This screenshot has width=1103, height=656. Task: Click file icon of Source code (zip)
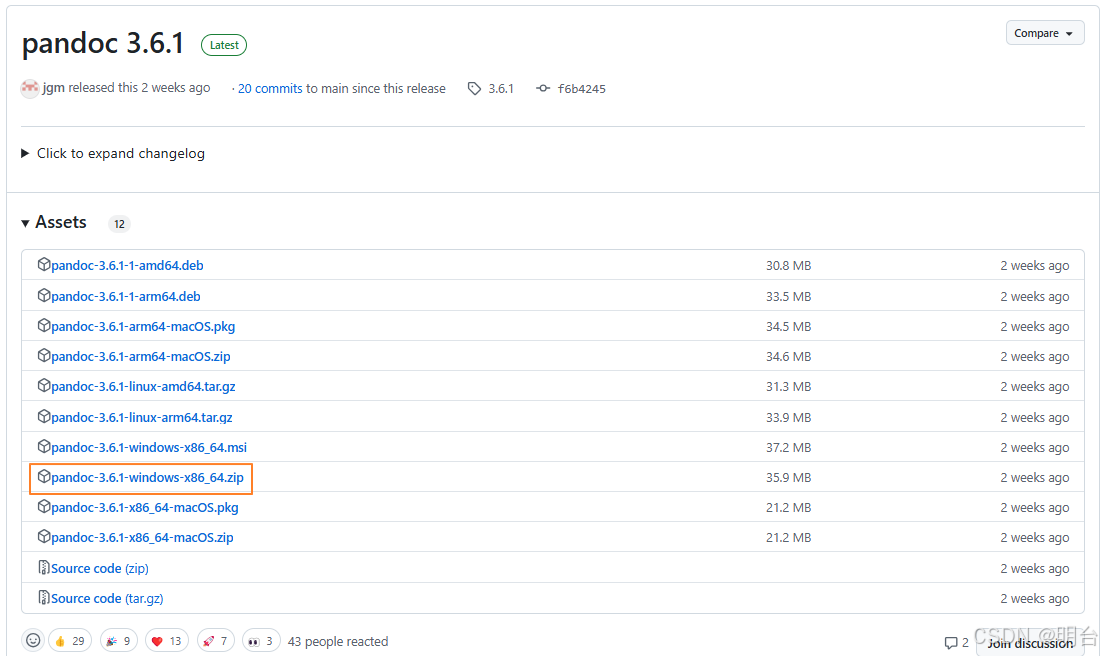click(44, 567)
